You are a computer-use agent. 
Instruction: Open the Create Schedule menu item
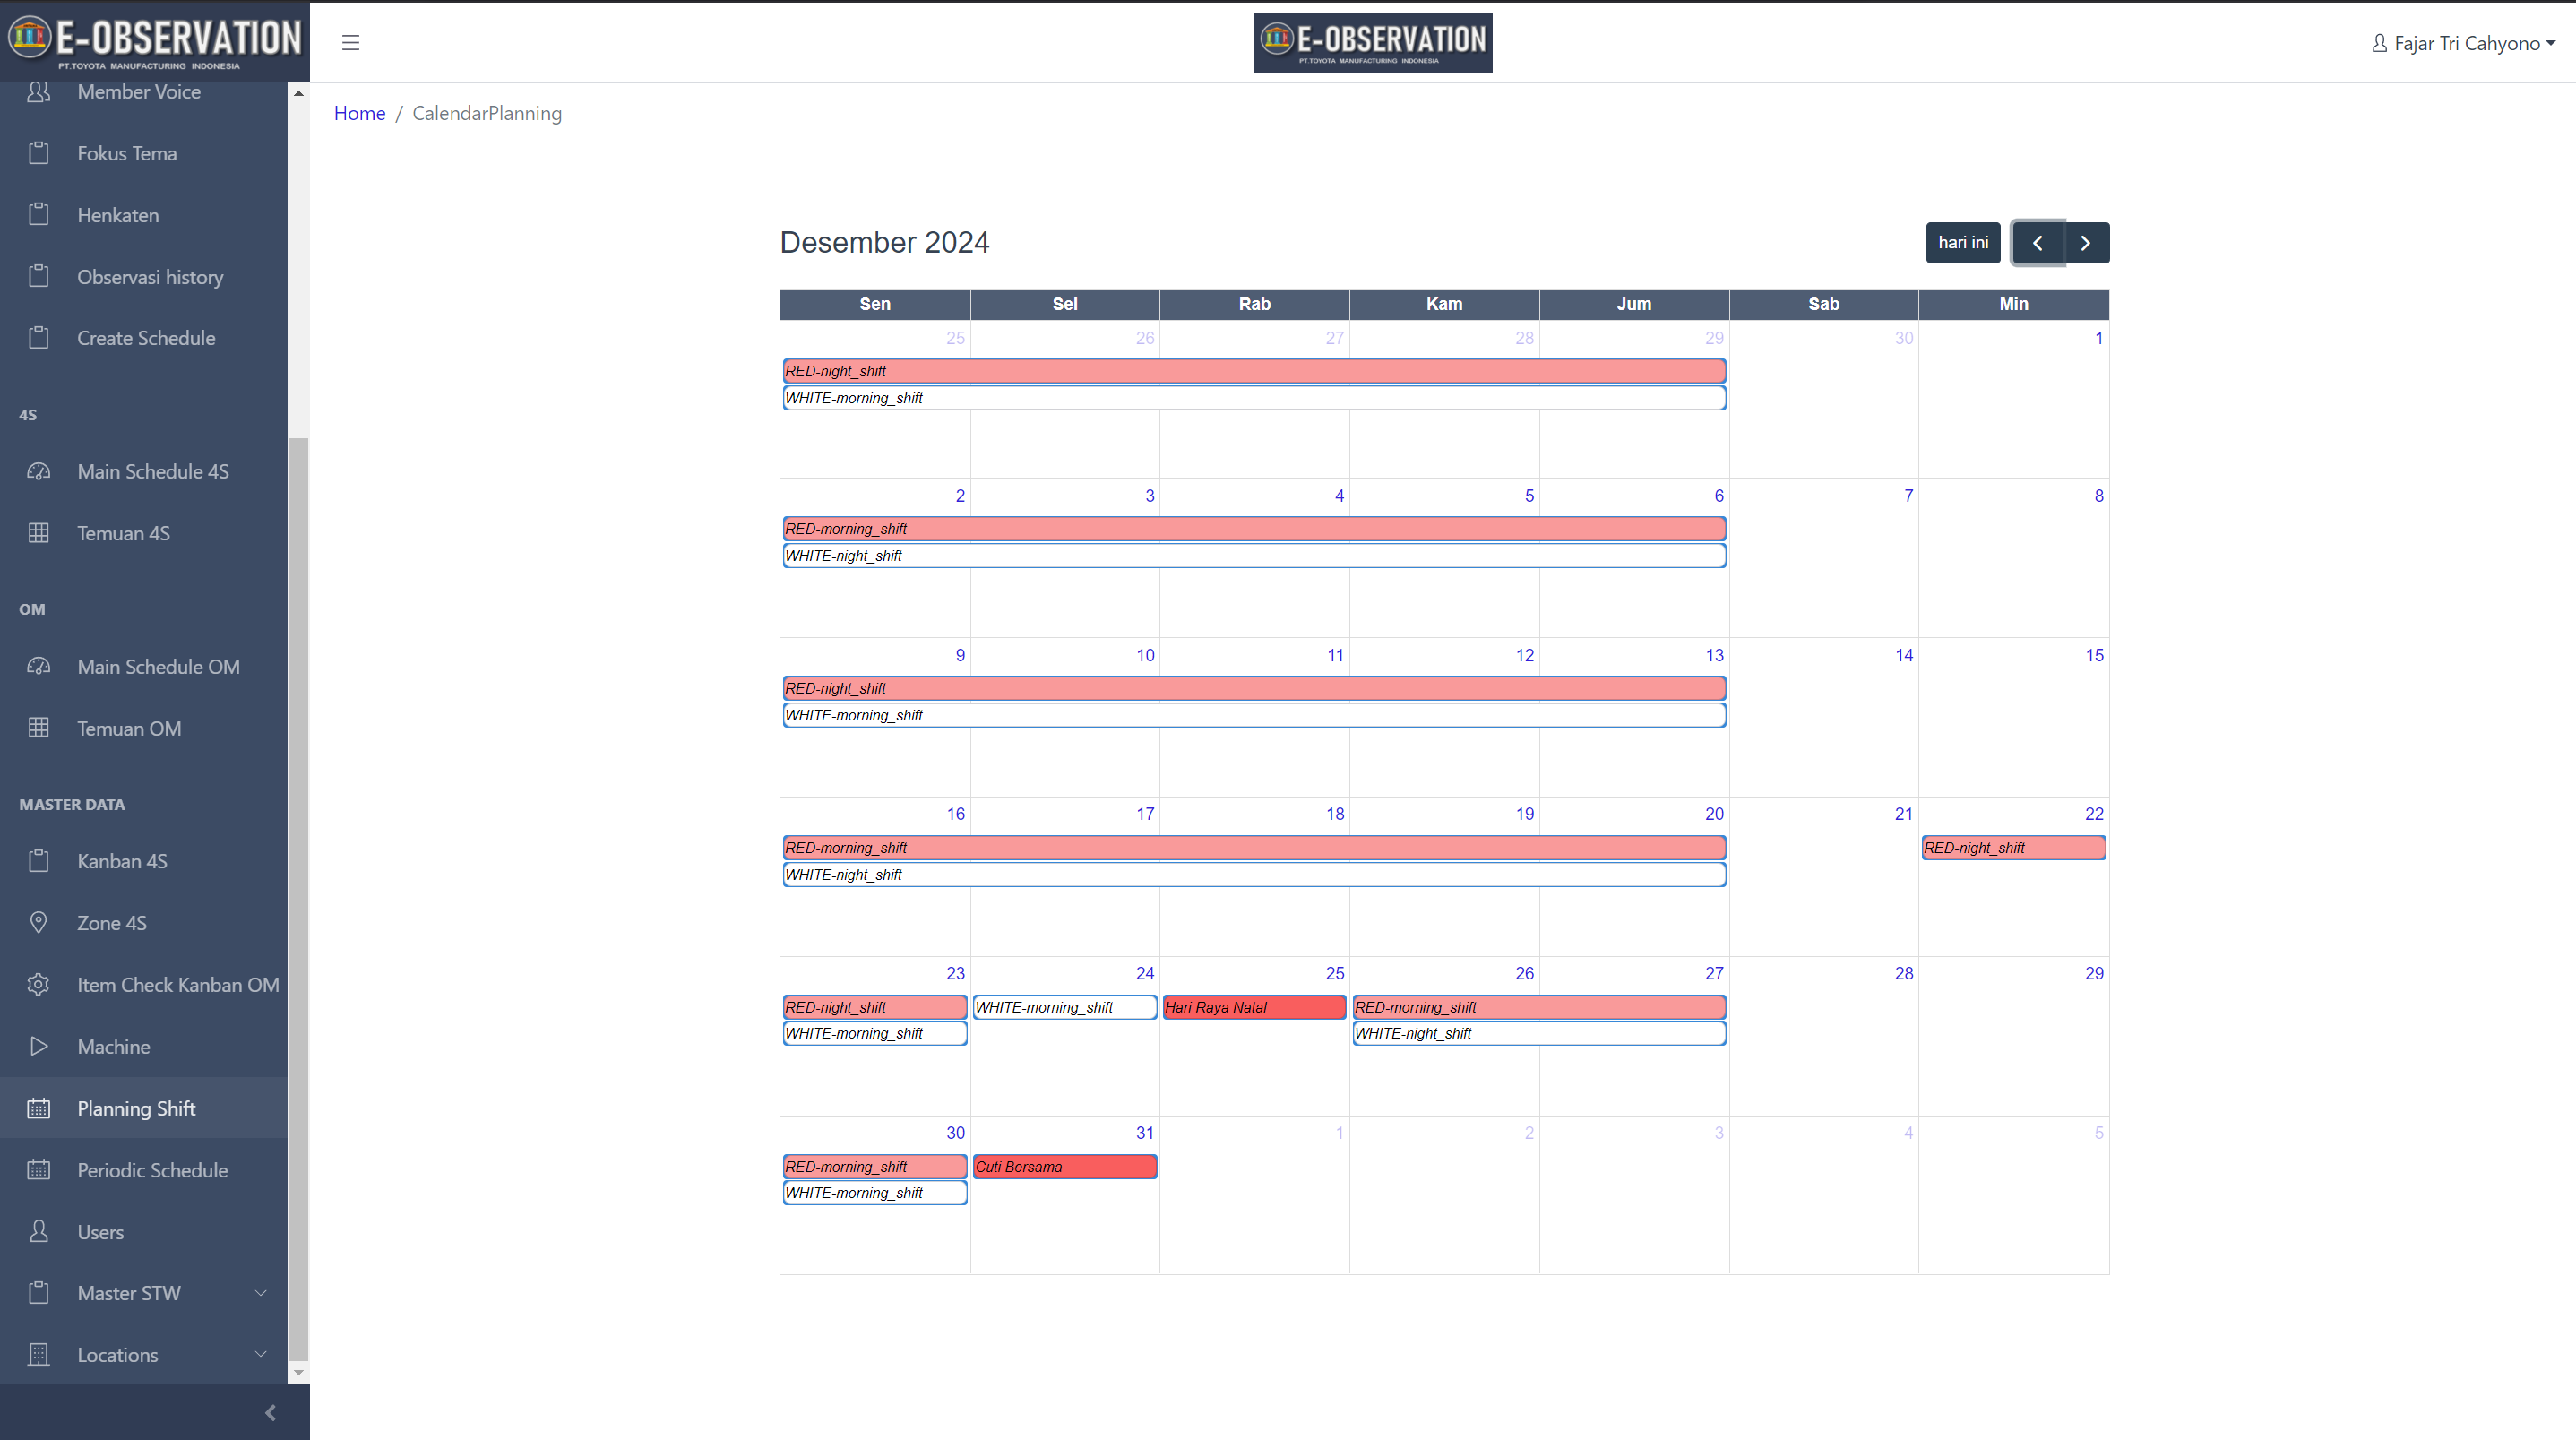(144, 338)
